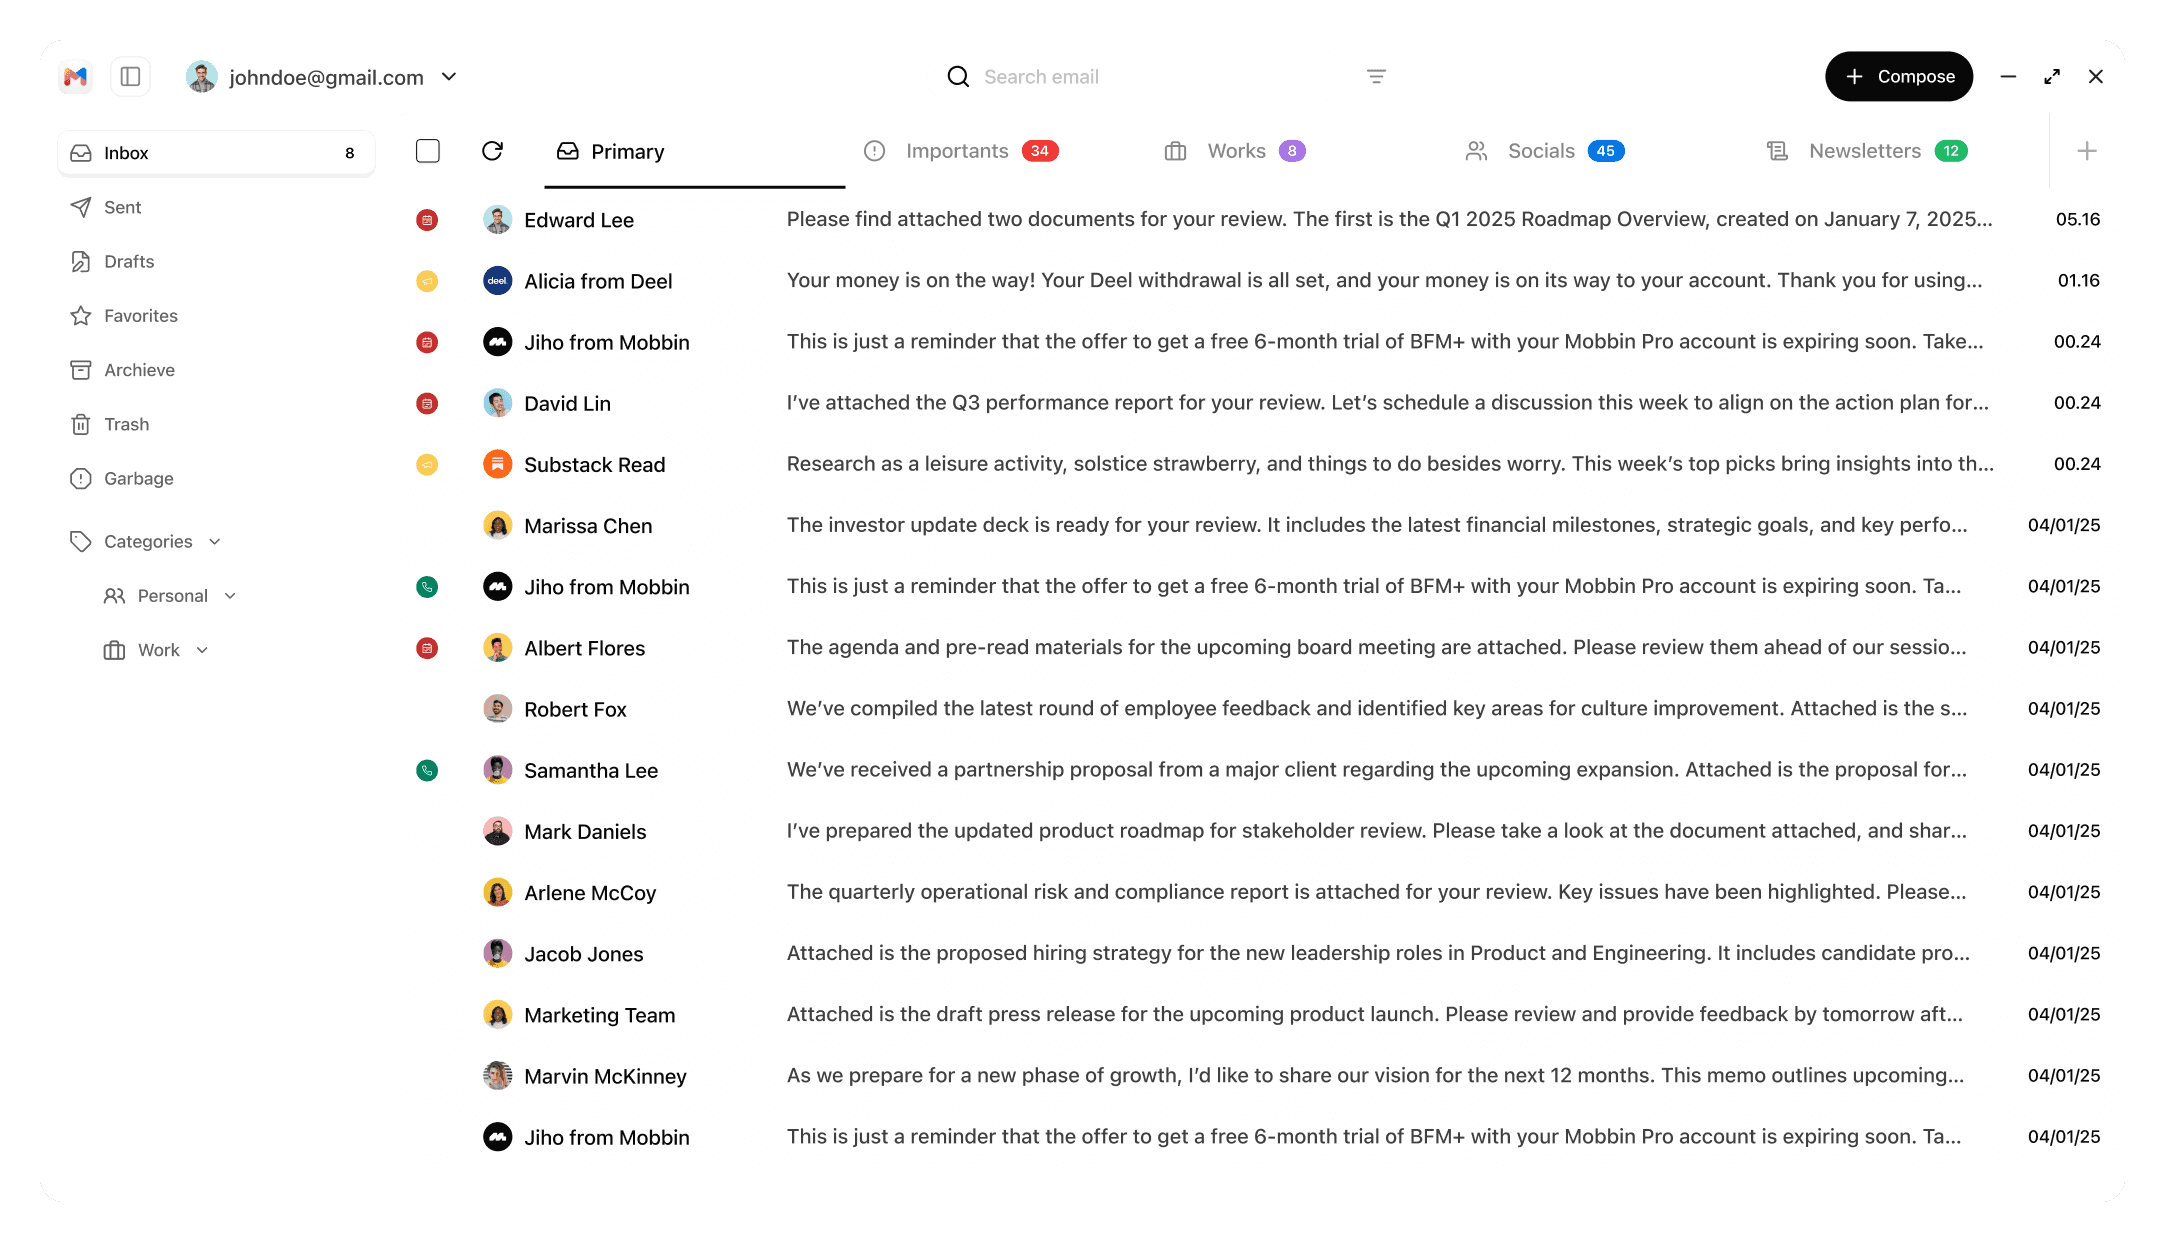2166x1243 pixels.
Task: Open the search filter options icon
Action: click(x=1376, y=77)
